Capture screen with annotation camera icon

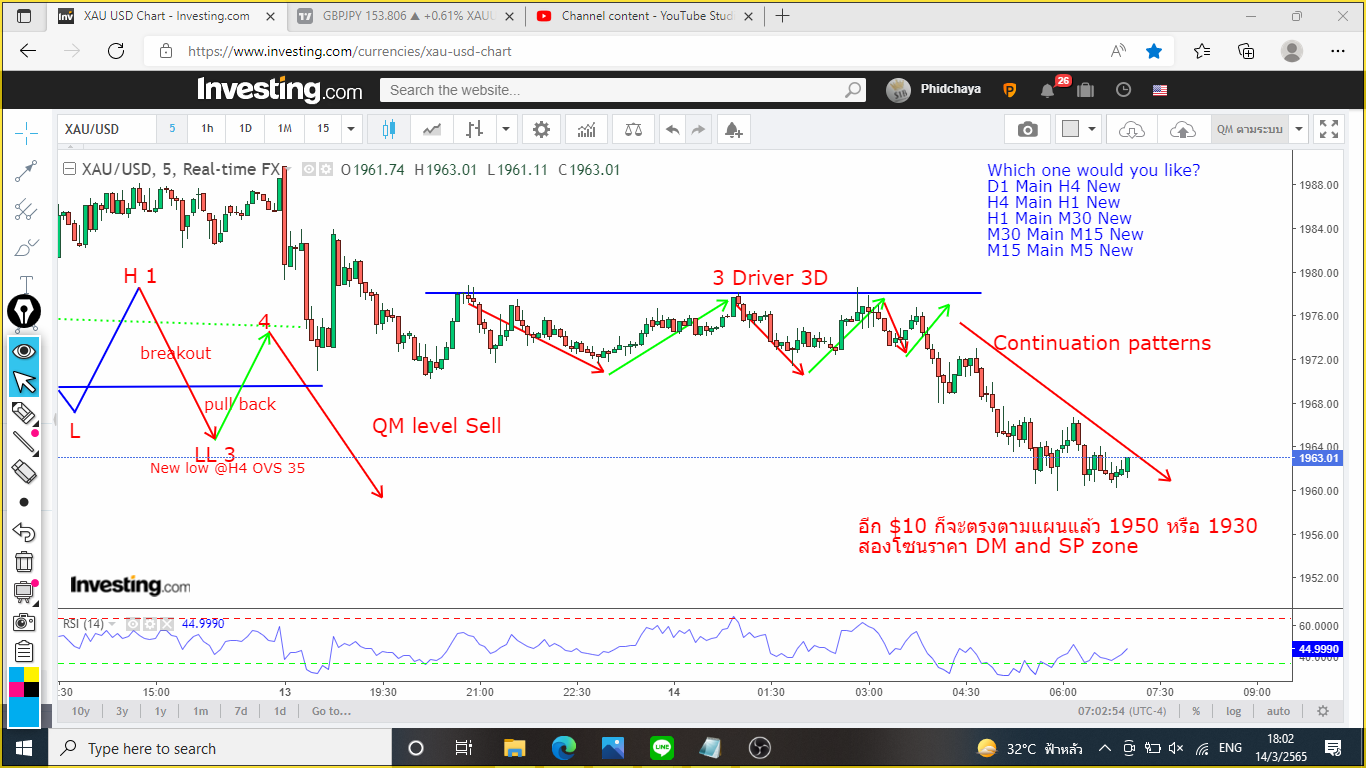tap(24, 622)
